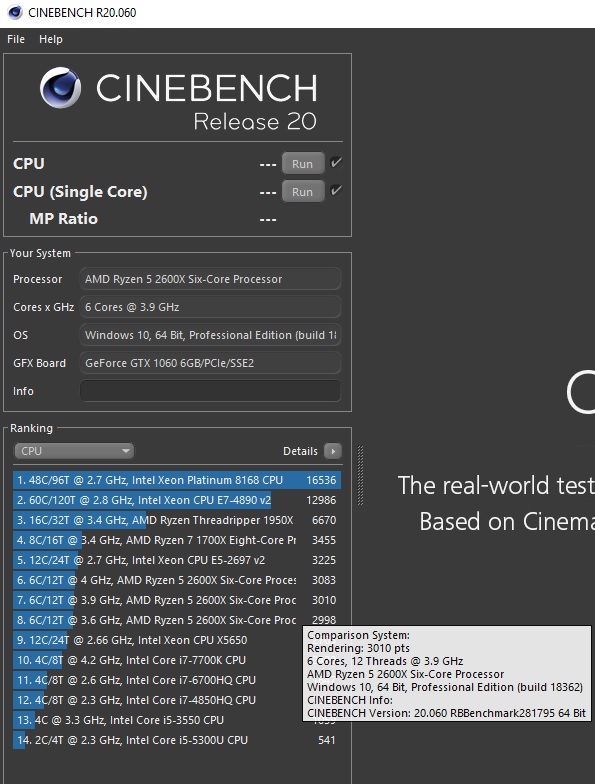Open the File menu
Screen dimensions: 595x784
(x=16, y=39)
